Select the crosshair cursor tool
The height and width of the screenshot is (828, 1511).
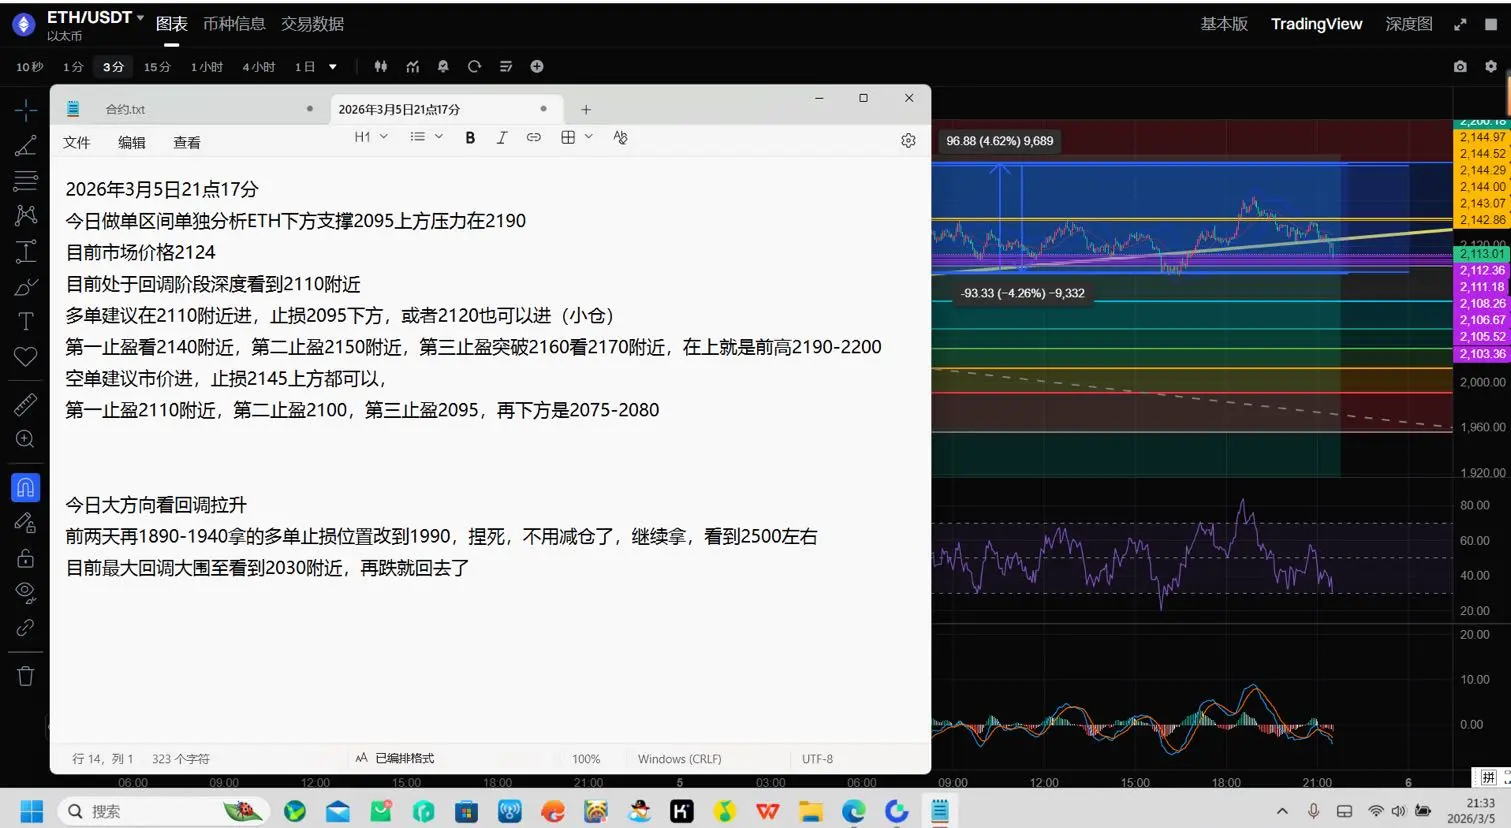click(x=26, y=109)
